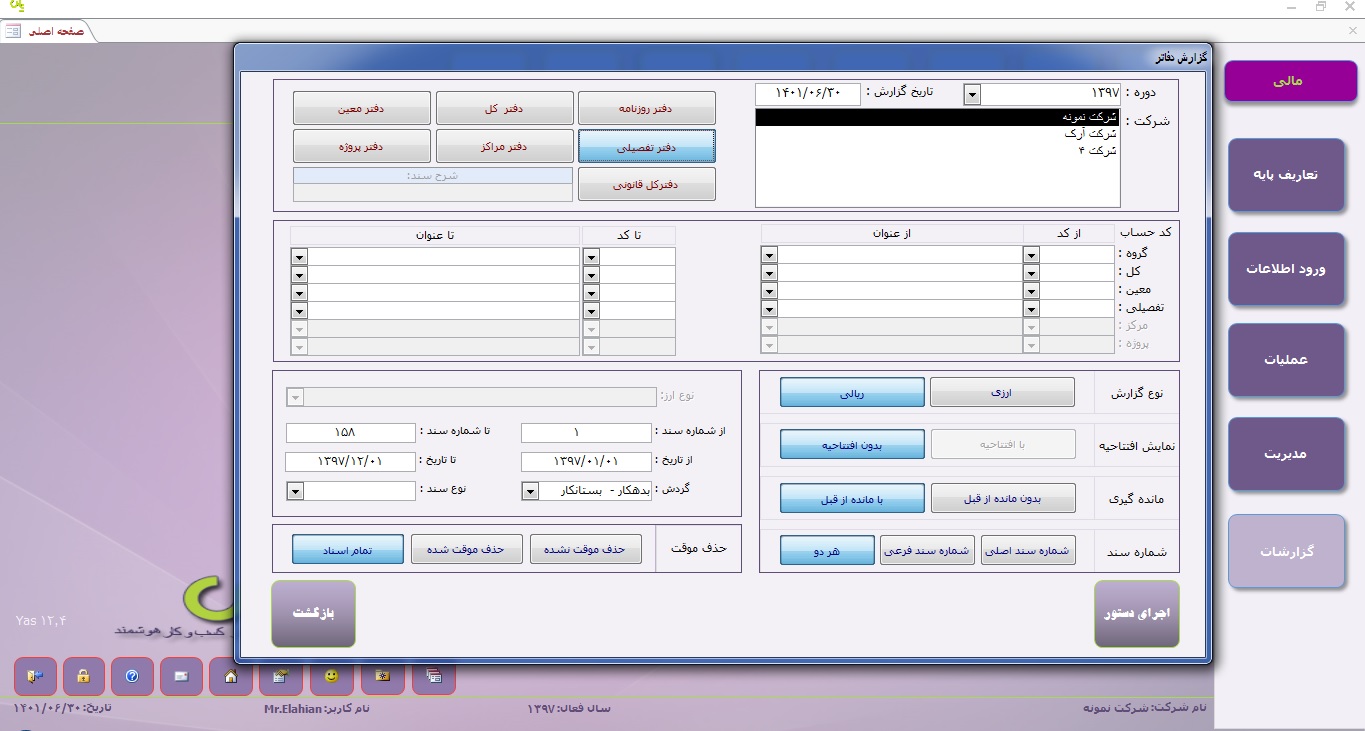Screen dimensions: 1365x731
Task: Select شماره سند فرعی option
Action: tap(928, 551)
